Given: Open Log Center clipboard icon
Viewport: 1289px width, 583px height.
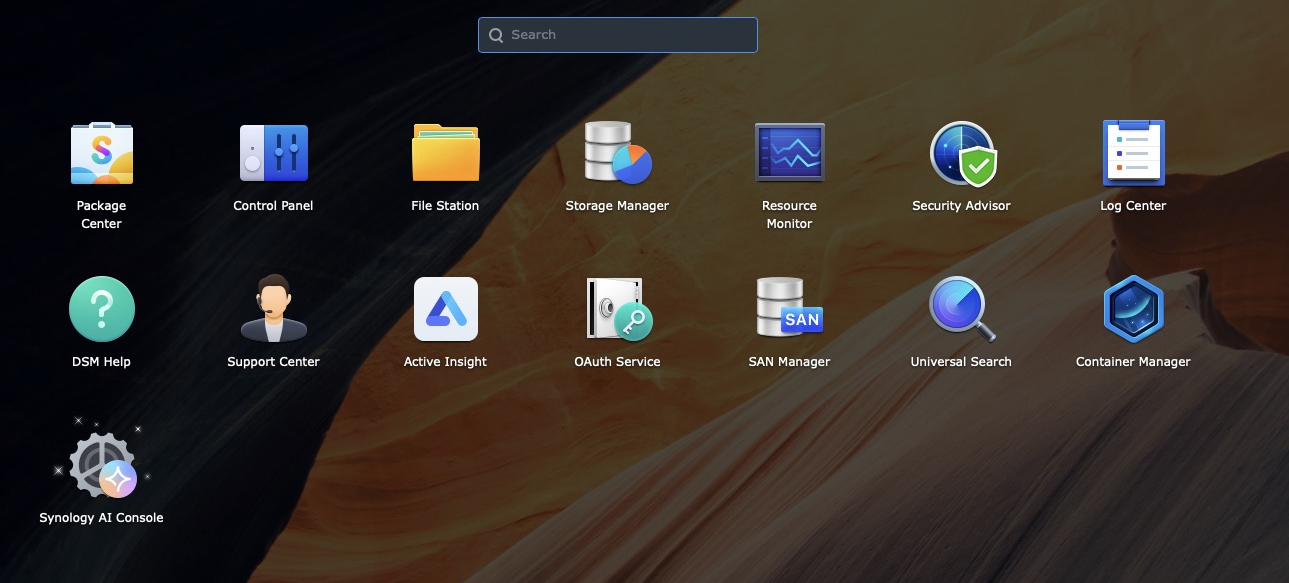Looking at the screenshot, I should click(1133, 153).
